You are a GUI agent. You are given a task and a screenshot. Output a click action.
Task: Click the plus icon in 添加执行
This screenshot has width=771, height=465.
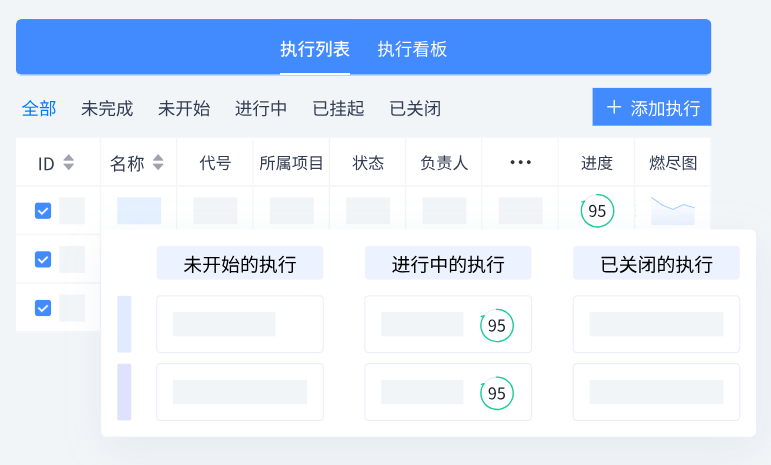click(x=614, y=107)
